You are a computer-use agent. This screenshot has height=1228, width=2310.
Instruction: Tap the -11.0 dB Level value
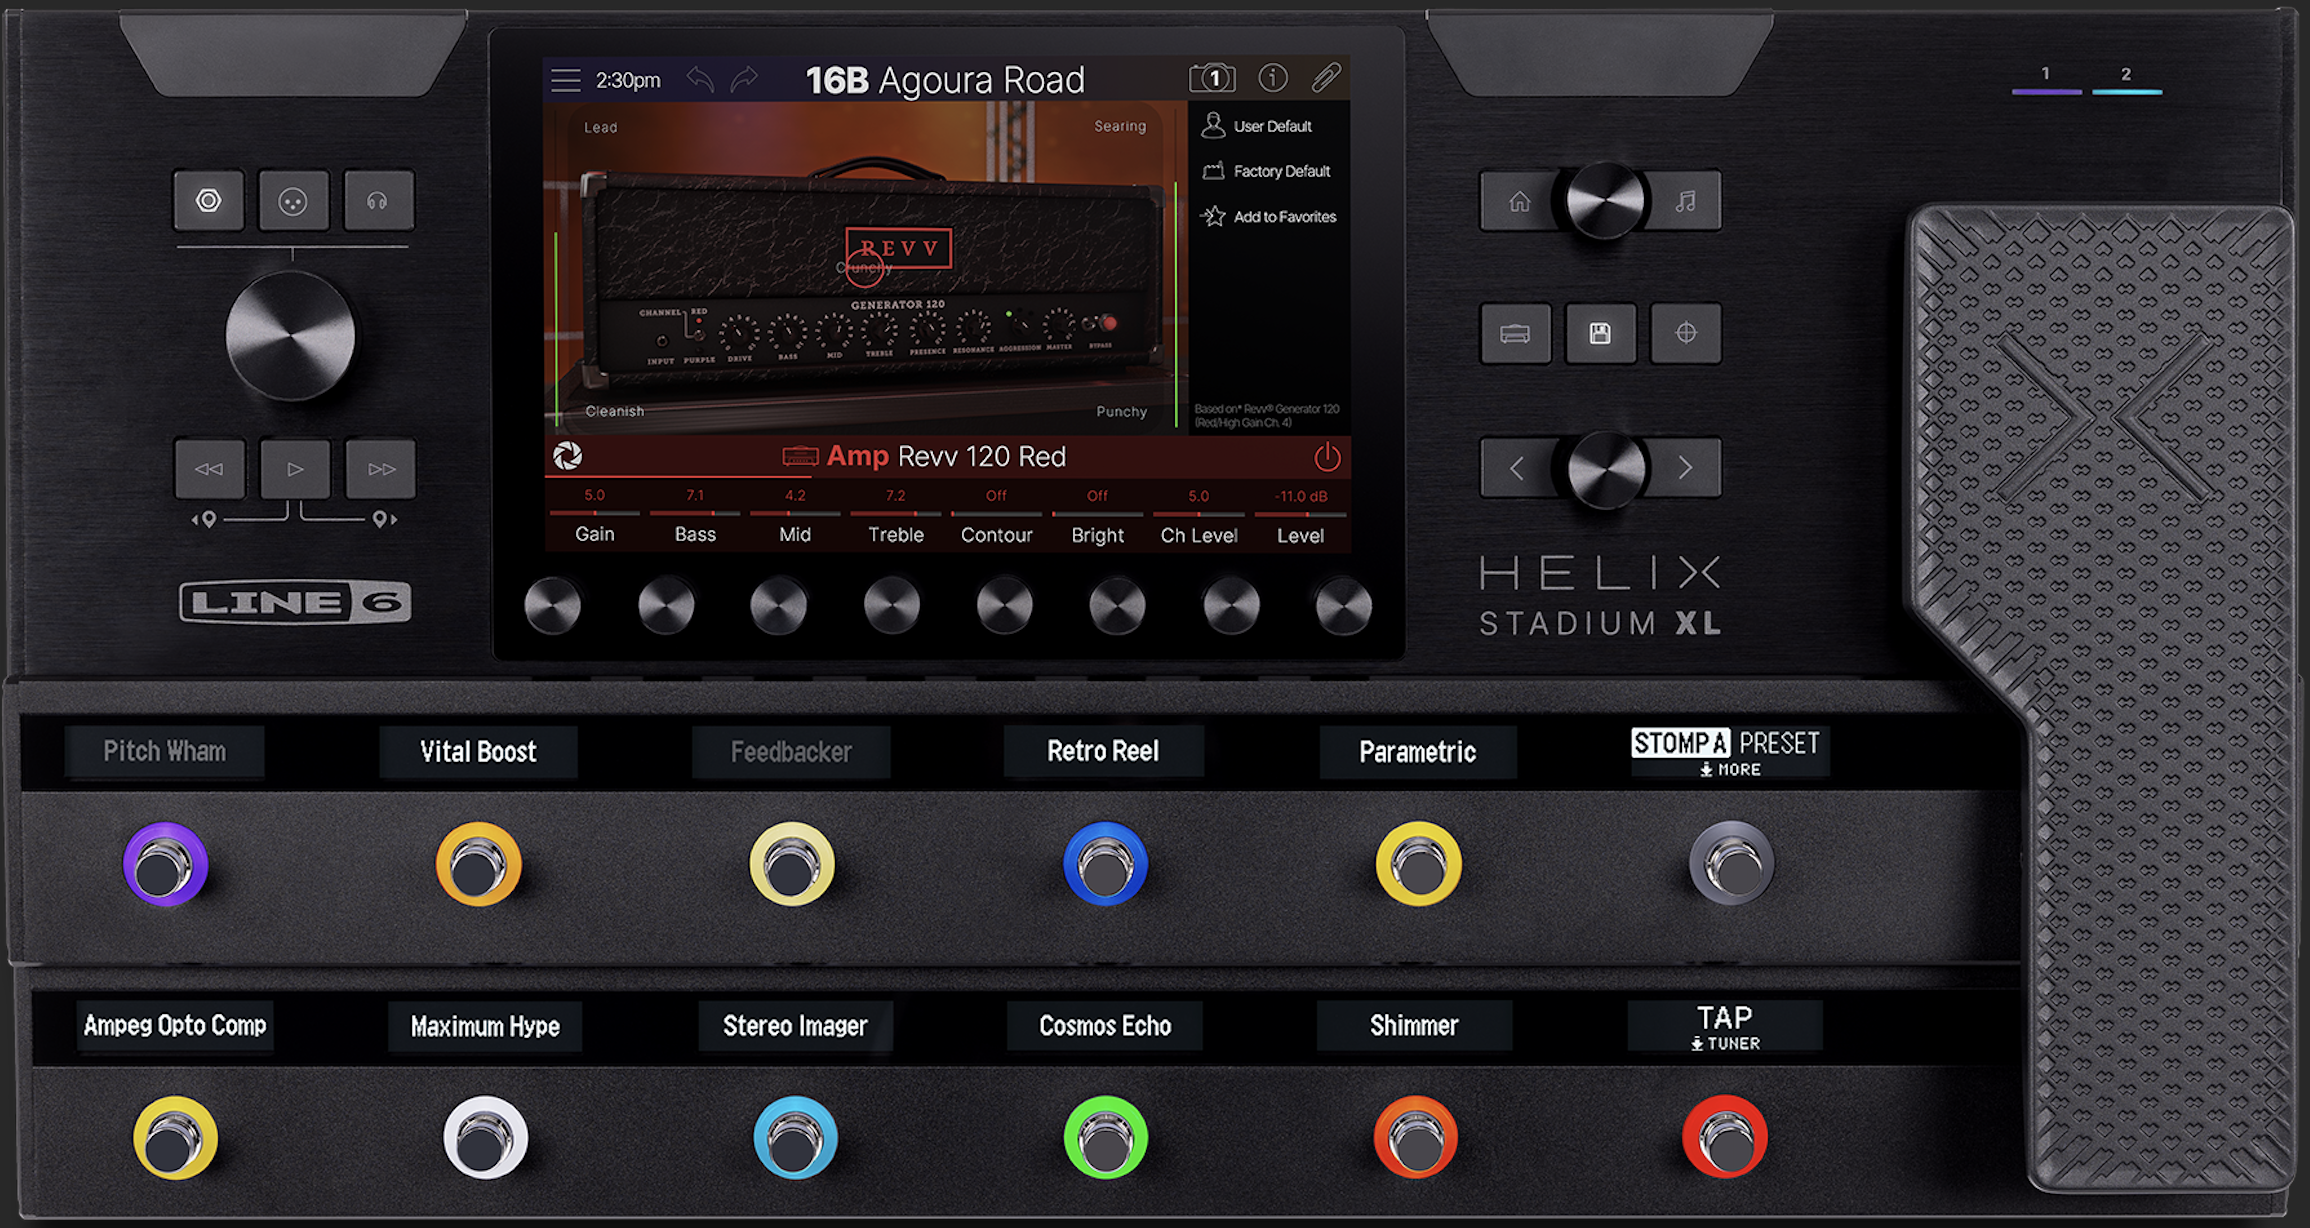click(x=1301, y=496)
